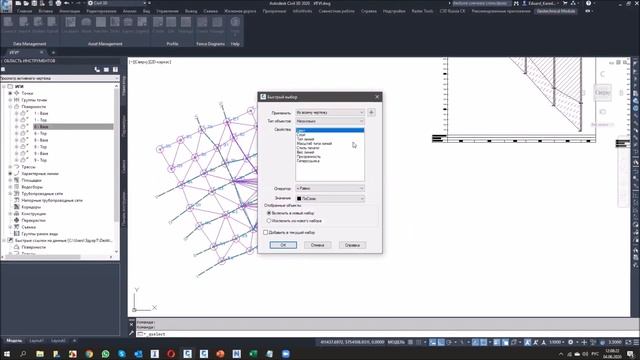Viewport: 640px width, 360px height.
Task: Expand the Точки node in Toolspace tree
Action: (10, 93)
